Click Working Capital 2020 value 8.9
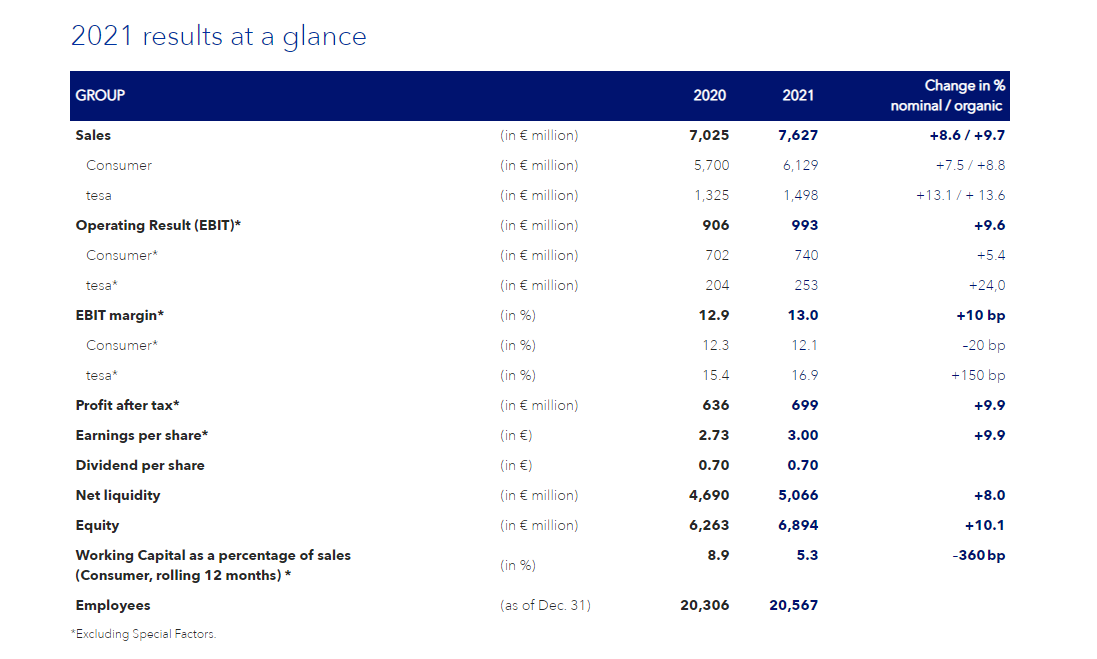Image resolution: width=1097 pixels, height=659 pixels. [x=718, y=555]
